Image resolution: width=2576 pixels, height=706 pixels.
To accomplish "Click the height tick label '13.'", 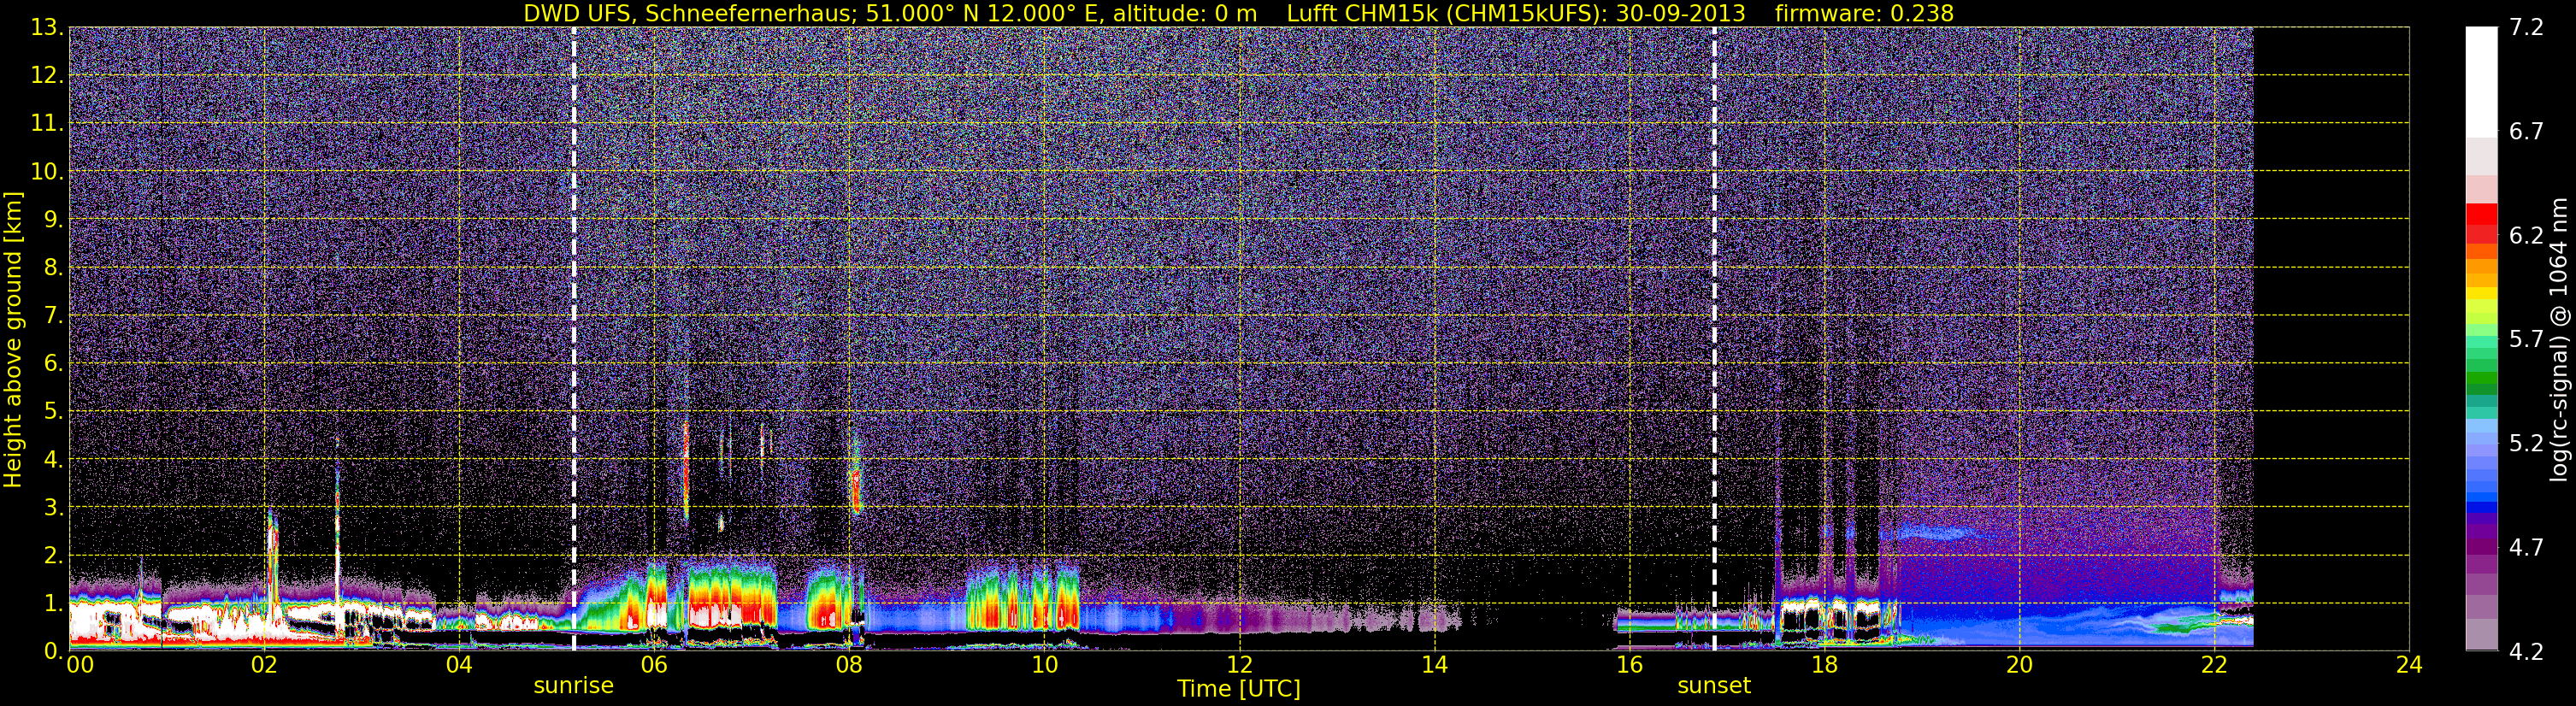I will 47,28.
